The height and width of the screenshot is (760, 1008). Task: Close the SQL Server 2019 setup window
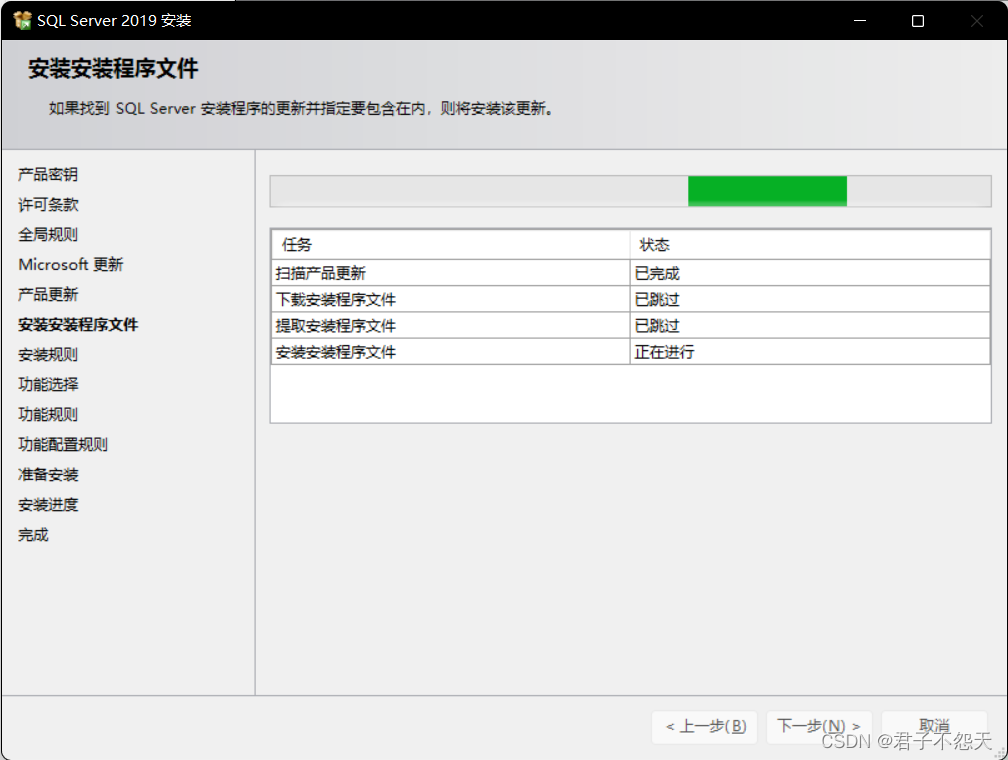[976, 21]
